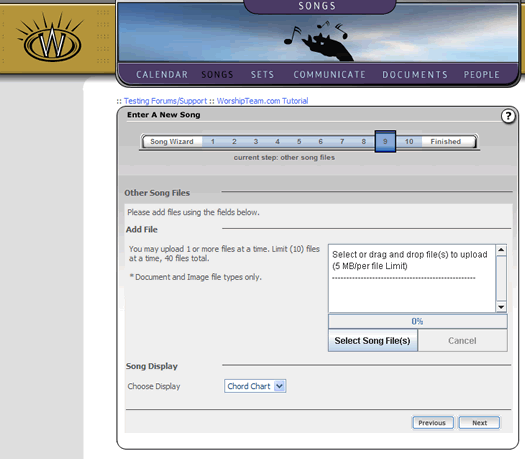The image size is (525, 459).
Task: Click the Select Song File(s) button
Action: click(x=373, y=340)
